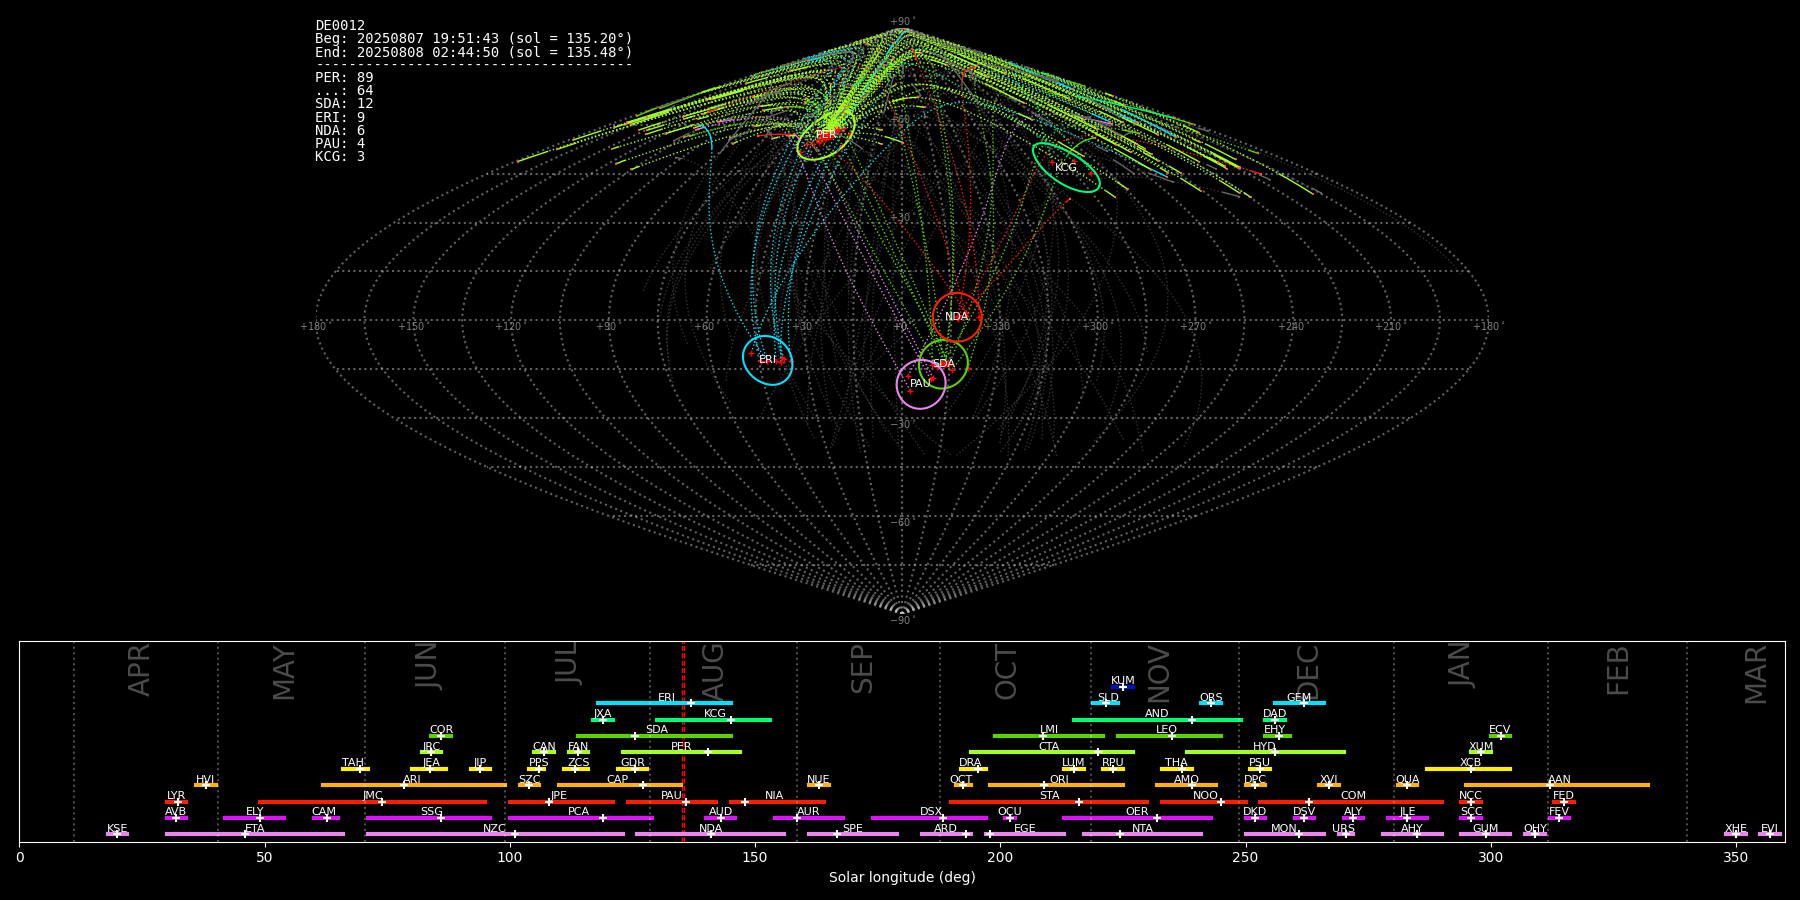Click the EVI shower label in timeline
1800x900 pixels.
coord(1769,829)
